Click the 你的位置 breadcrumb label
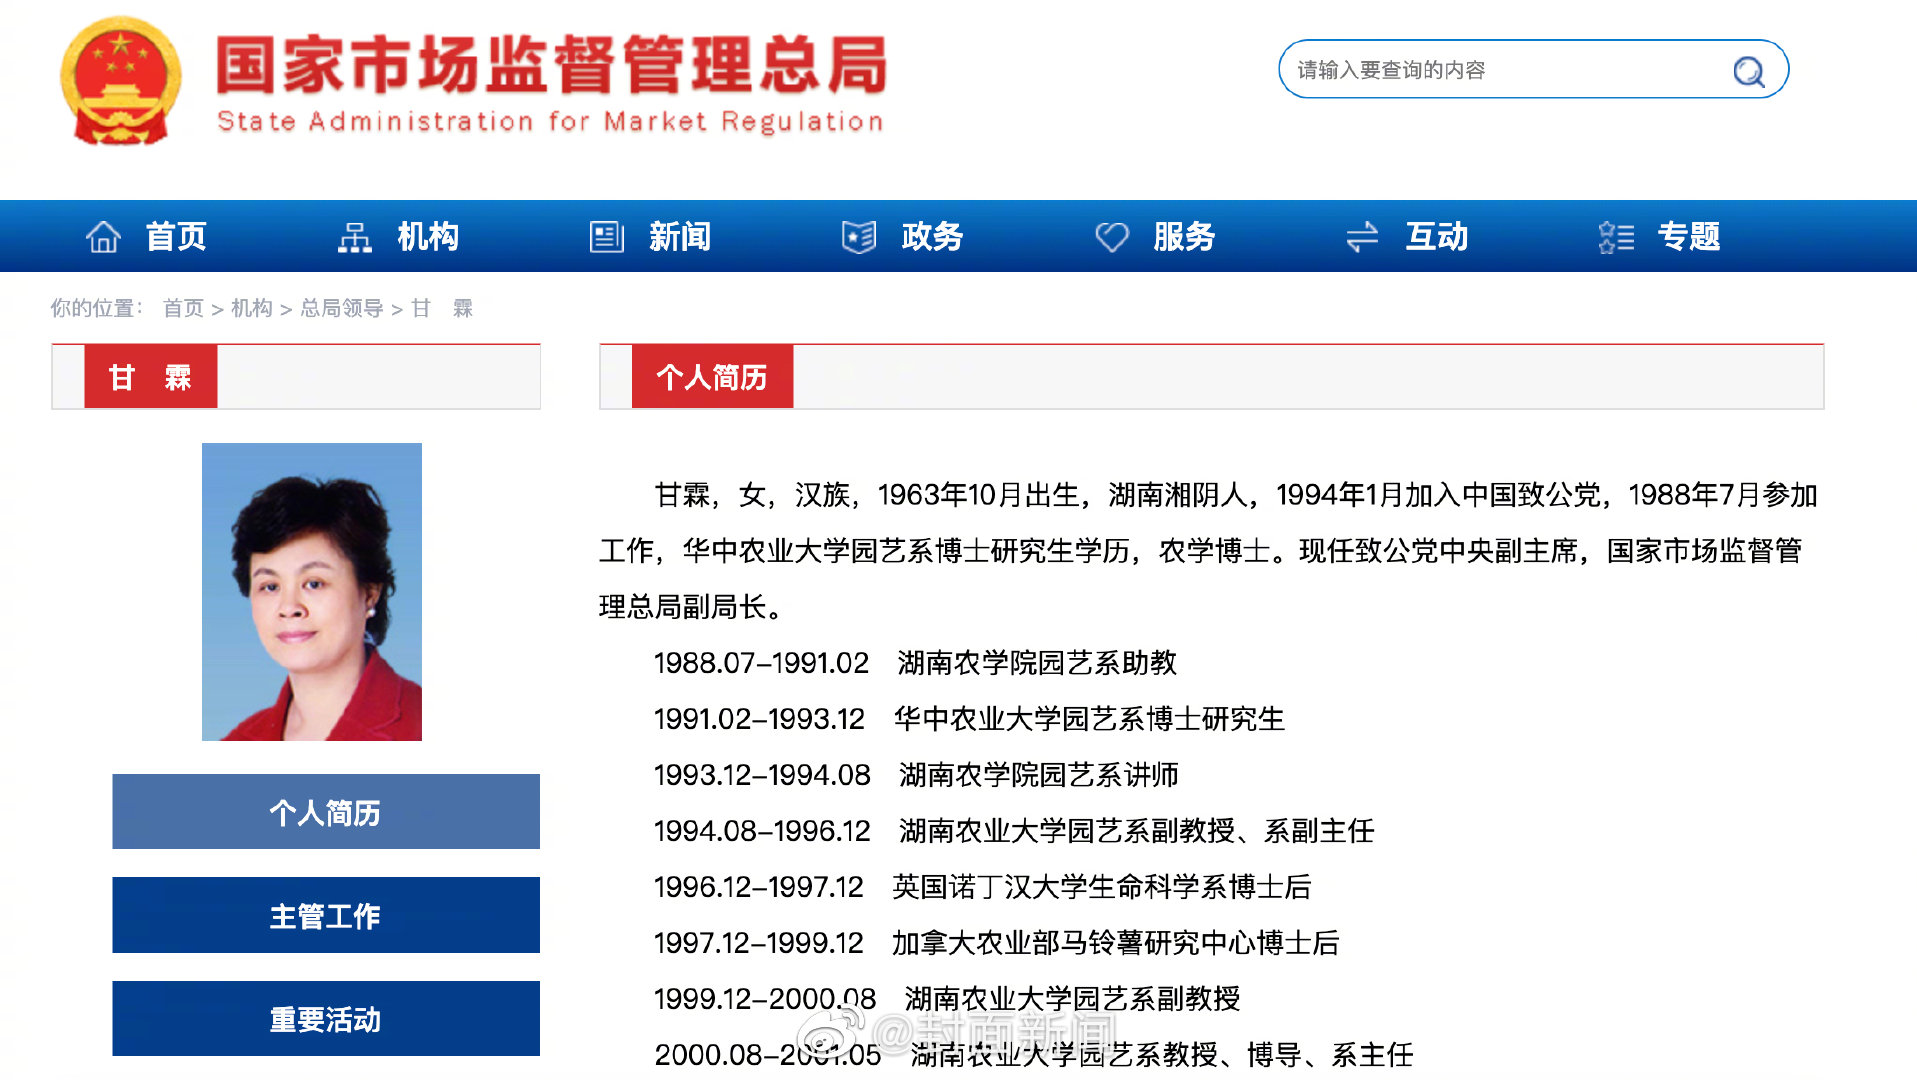This screenshot has width=1917, height=1080. click(96, 308)
